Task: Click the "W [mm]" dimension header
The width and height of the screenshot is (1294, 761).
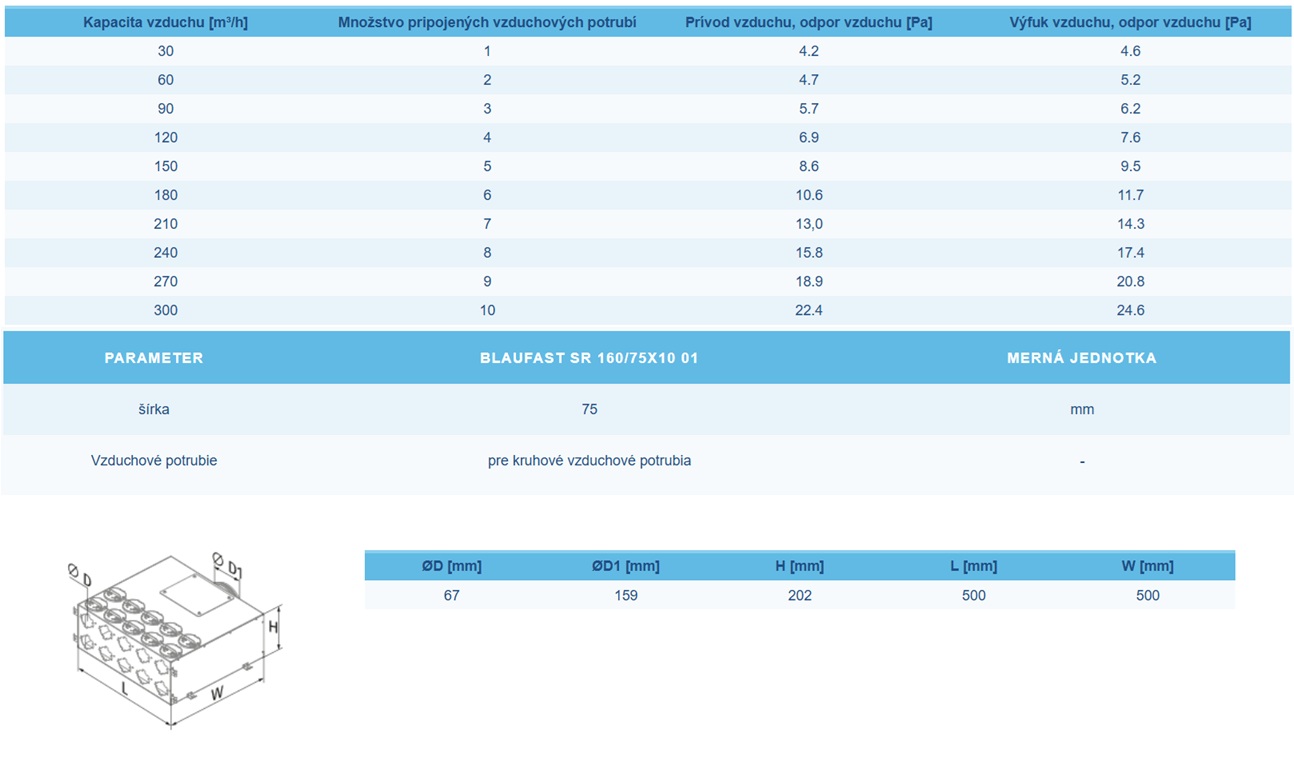Action: [x=1147, y=566]
